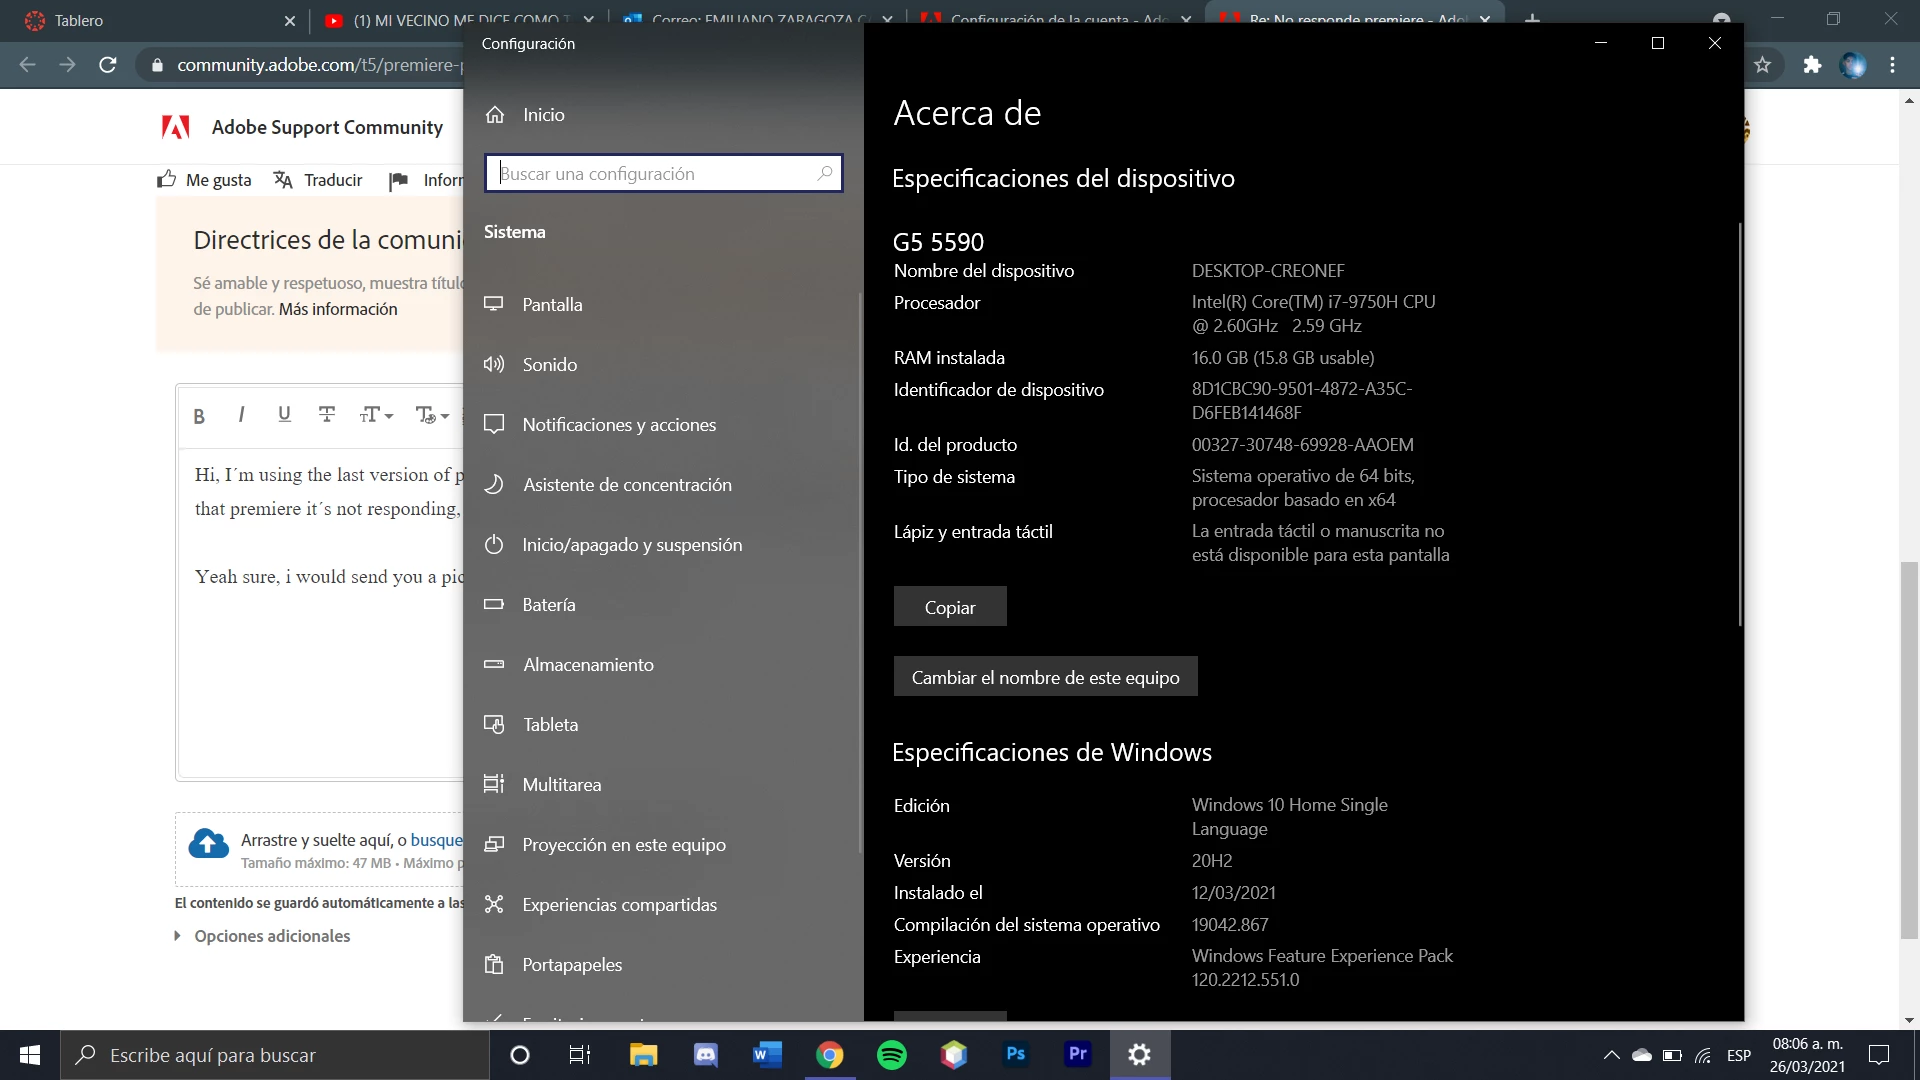Open Multitarea settings page

click(561, 785)
